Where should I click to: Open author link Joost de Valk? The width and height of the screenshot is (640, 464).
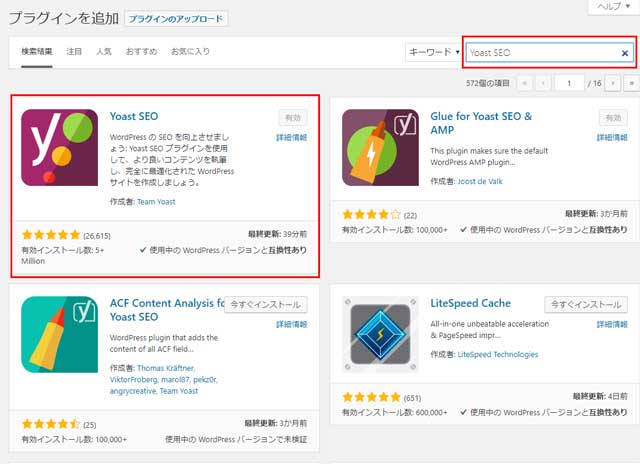pyautogui.click(x=480, y=181)
